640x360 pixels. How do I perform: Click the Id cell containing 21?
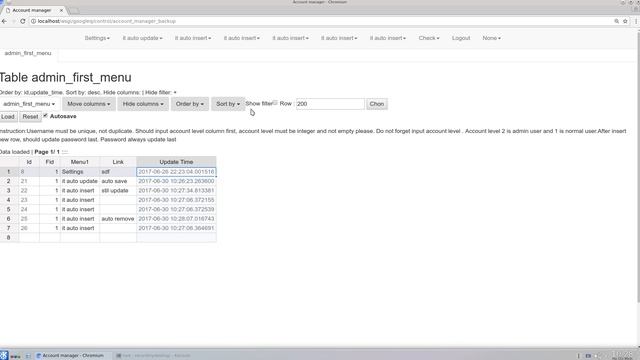tap(29, 181)
